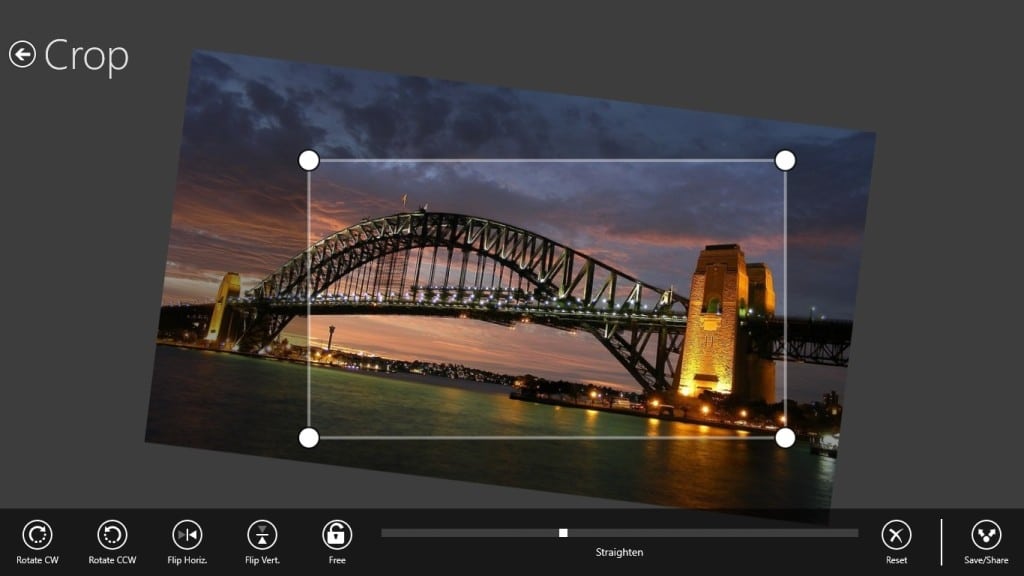Click the back arrow next to Crop
1024x576 pixels.
click(22, 54)
